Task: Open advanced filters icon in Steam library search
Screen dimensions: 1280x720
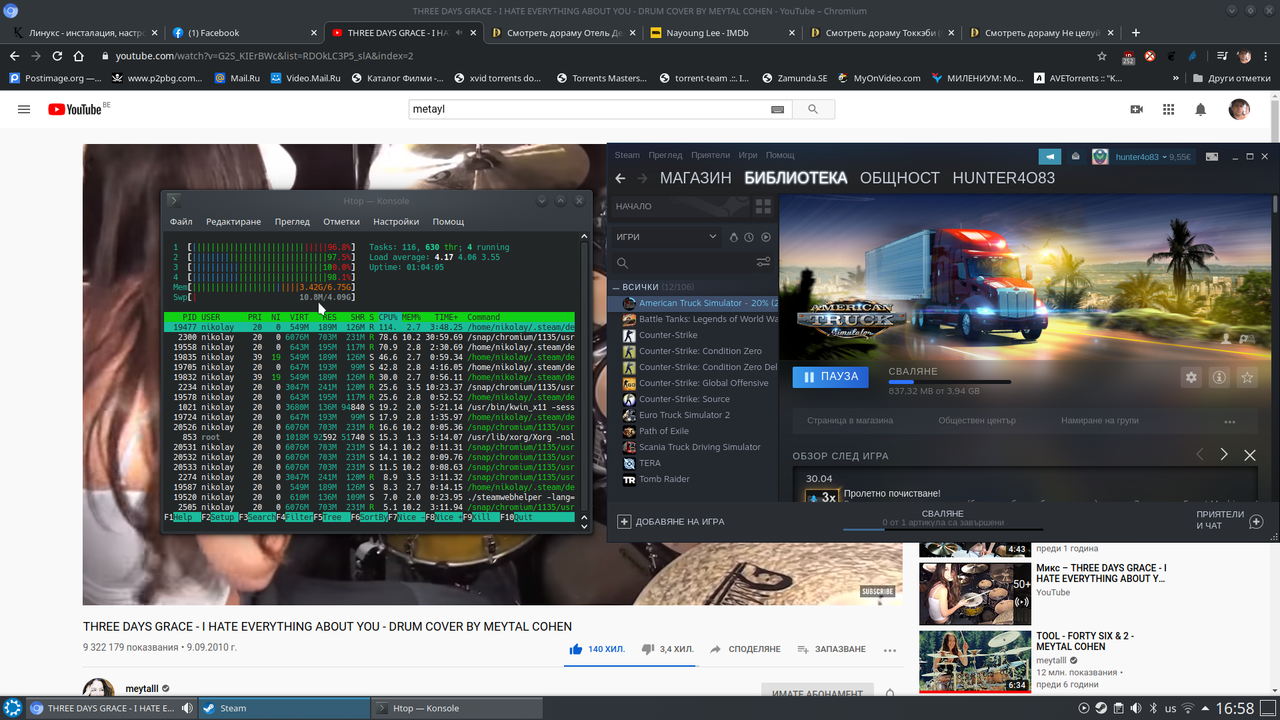Action: click(x=763, y=263)
